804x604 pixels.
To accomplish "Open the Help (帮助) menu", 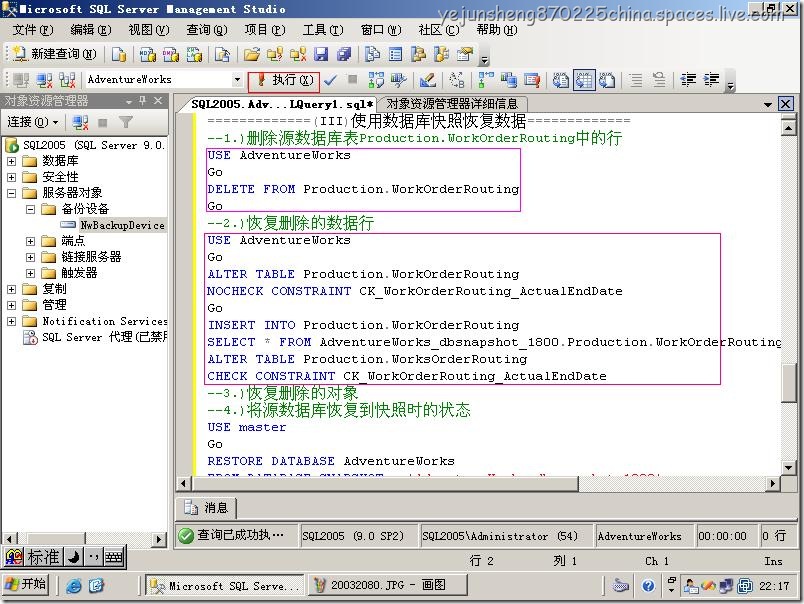I will coord(497,30).
